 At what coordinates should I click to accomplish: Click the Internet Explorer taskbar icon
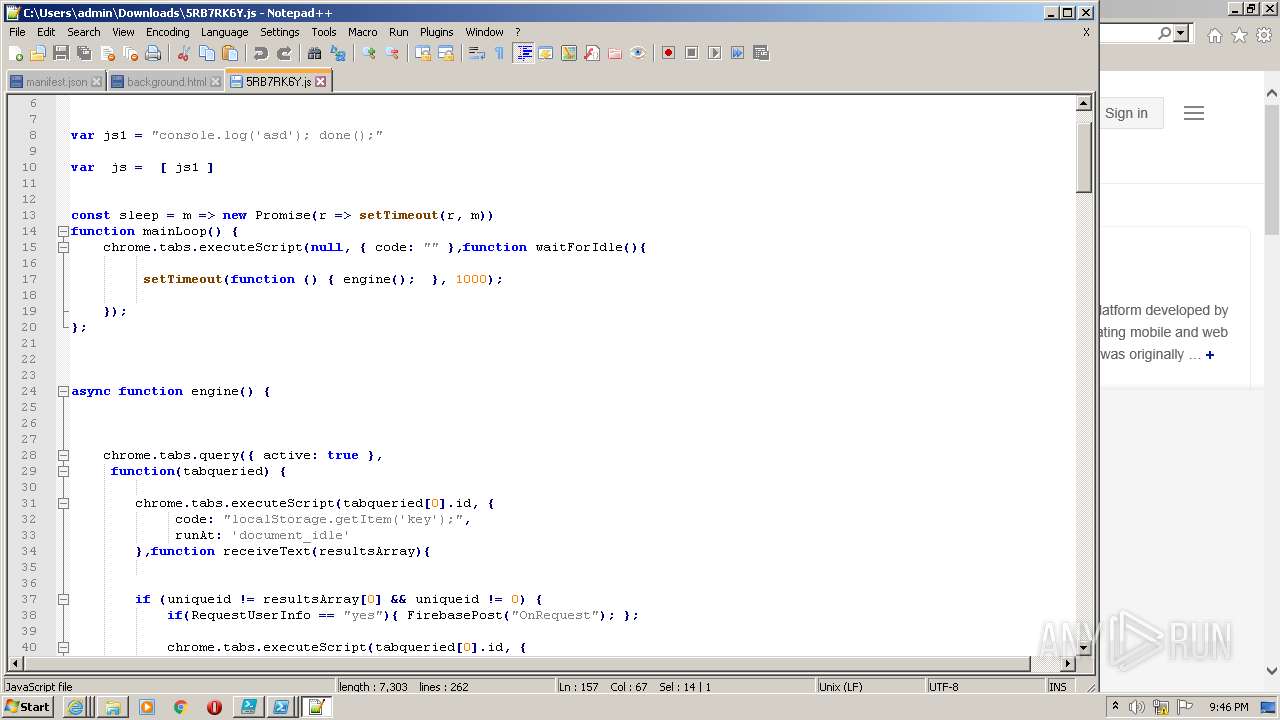pos(76,707)
